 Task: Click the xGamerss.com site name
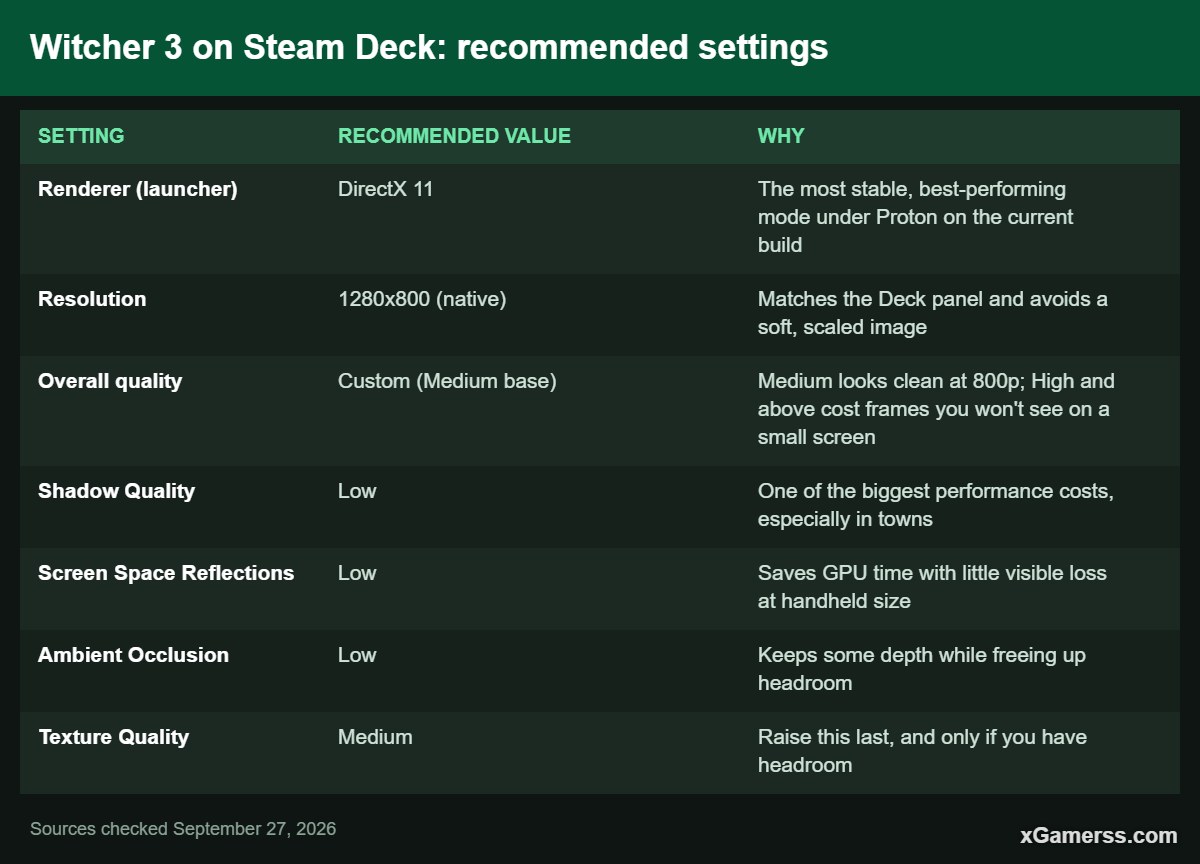point(1099,835)
